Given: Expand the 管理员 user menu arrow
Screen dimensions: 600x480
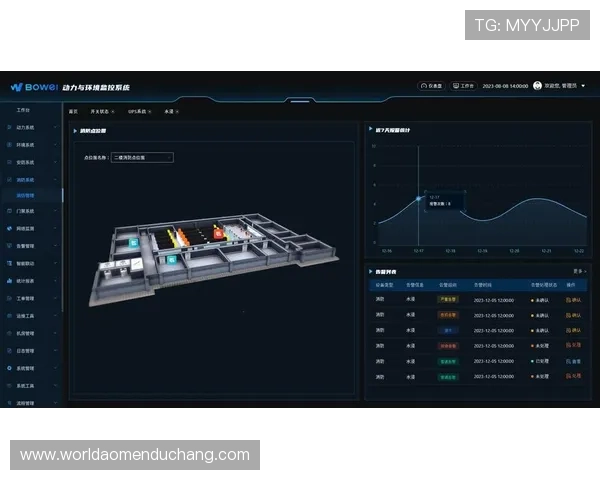Looking at the screenshot, I should (x=583, y=86).
